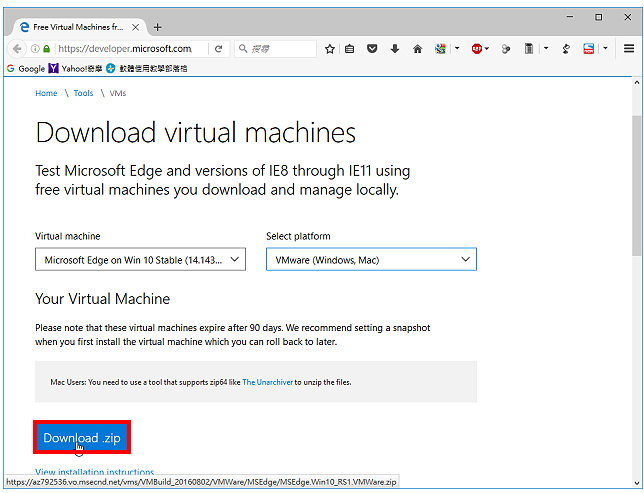Open the downloads arrow icon
Screen dimensions: 644x493
pyautogui.click(x=395, y=49)
